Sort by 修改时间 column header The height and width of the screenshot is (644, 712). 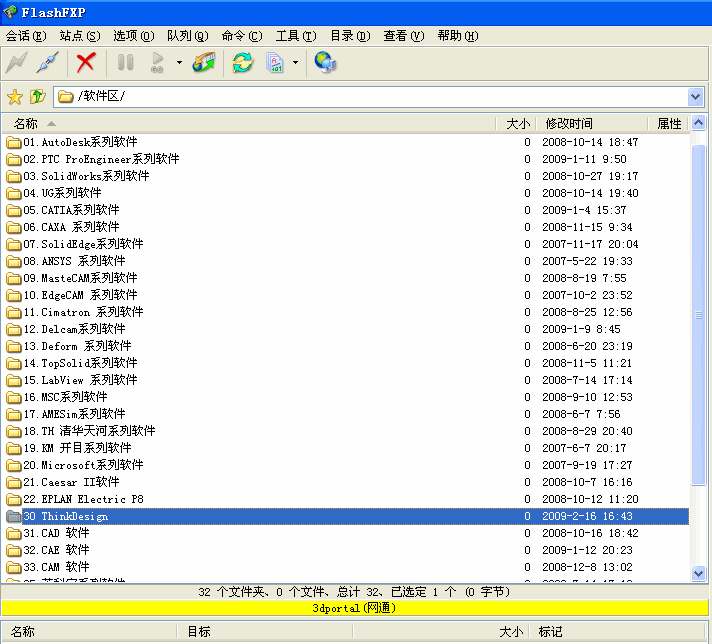click(x=592, y=124)
